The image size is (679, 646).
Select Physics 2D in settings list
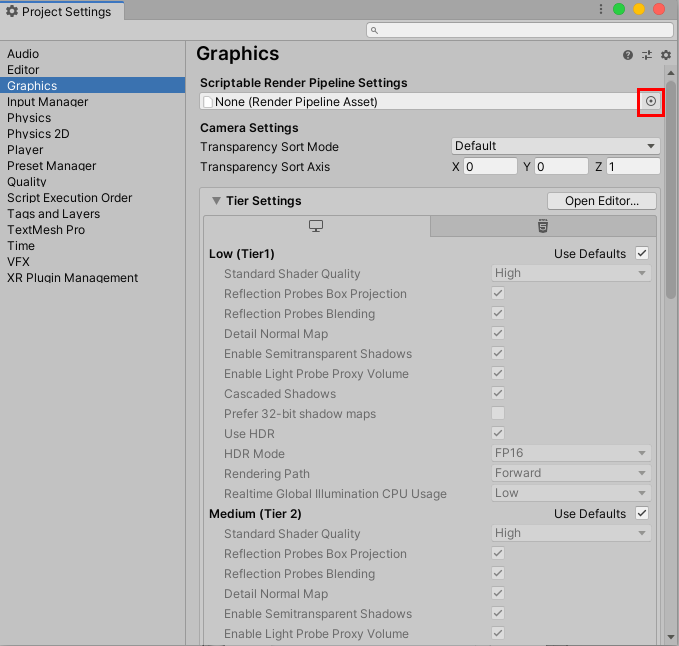tap(38, 134)
